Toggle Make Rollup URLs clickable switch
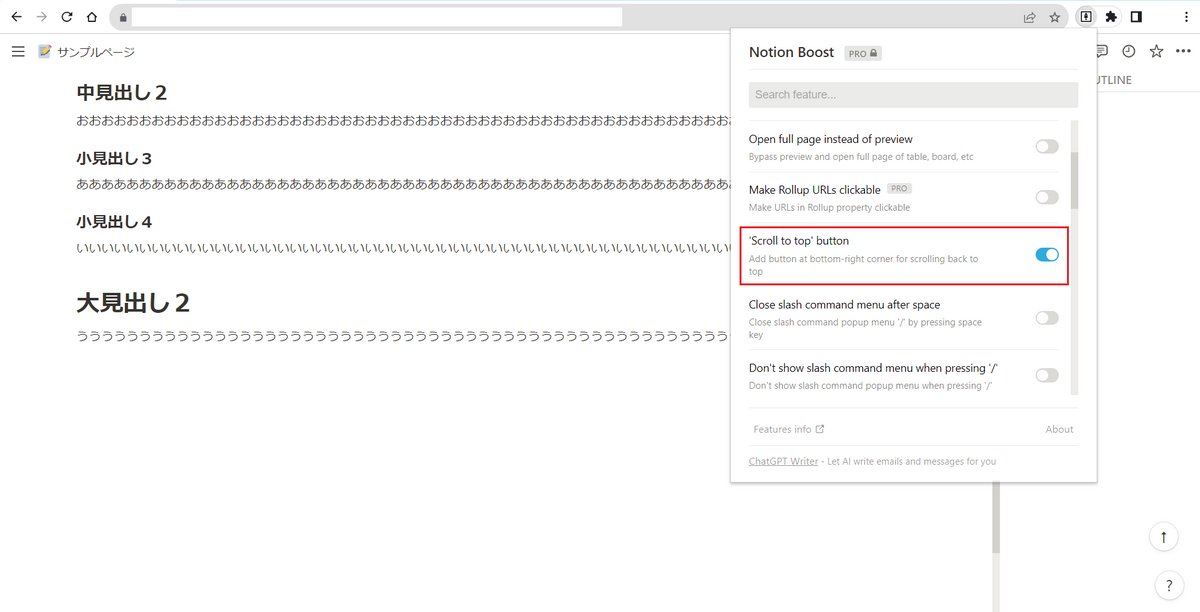The height and width of the screenshot is (612, 1200). pos(1047,197)
